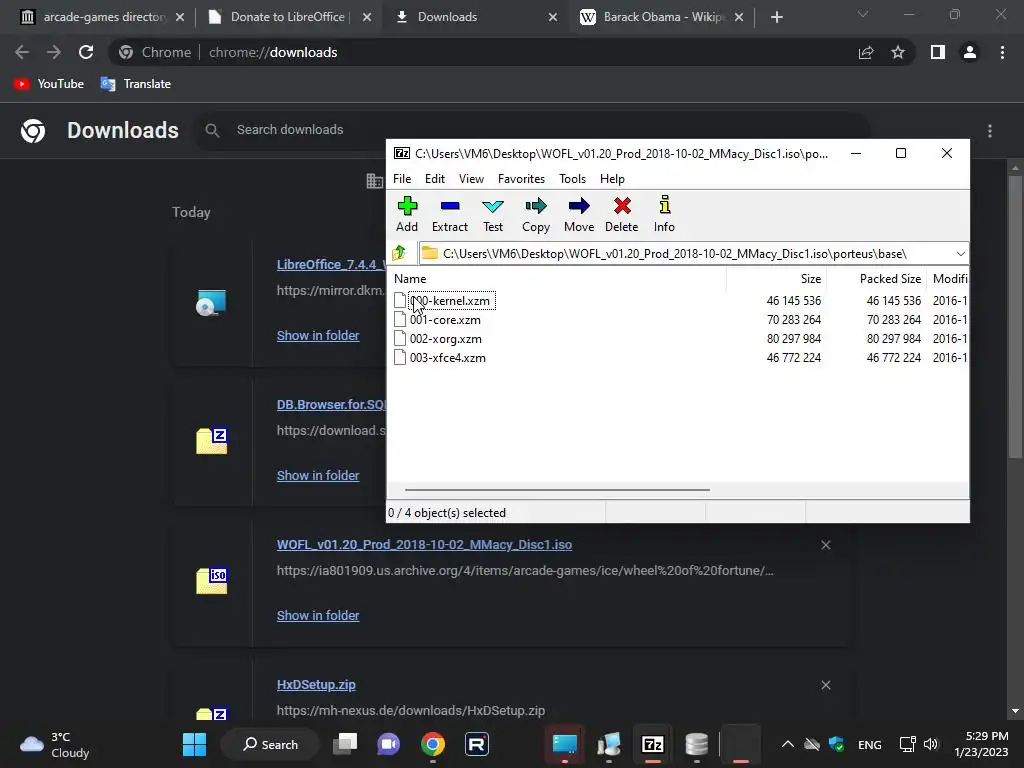The height and width of the screenshot is (768, 1024).
Task: Open the Downloads page more actions menu
Action: 990,131
